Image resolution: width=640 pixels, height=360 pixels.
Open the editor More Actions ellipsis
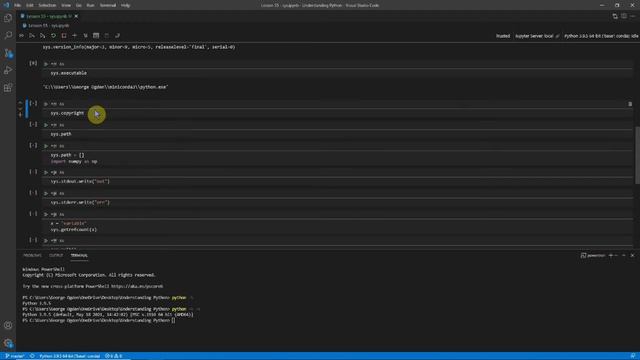[x=632, y=16]
